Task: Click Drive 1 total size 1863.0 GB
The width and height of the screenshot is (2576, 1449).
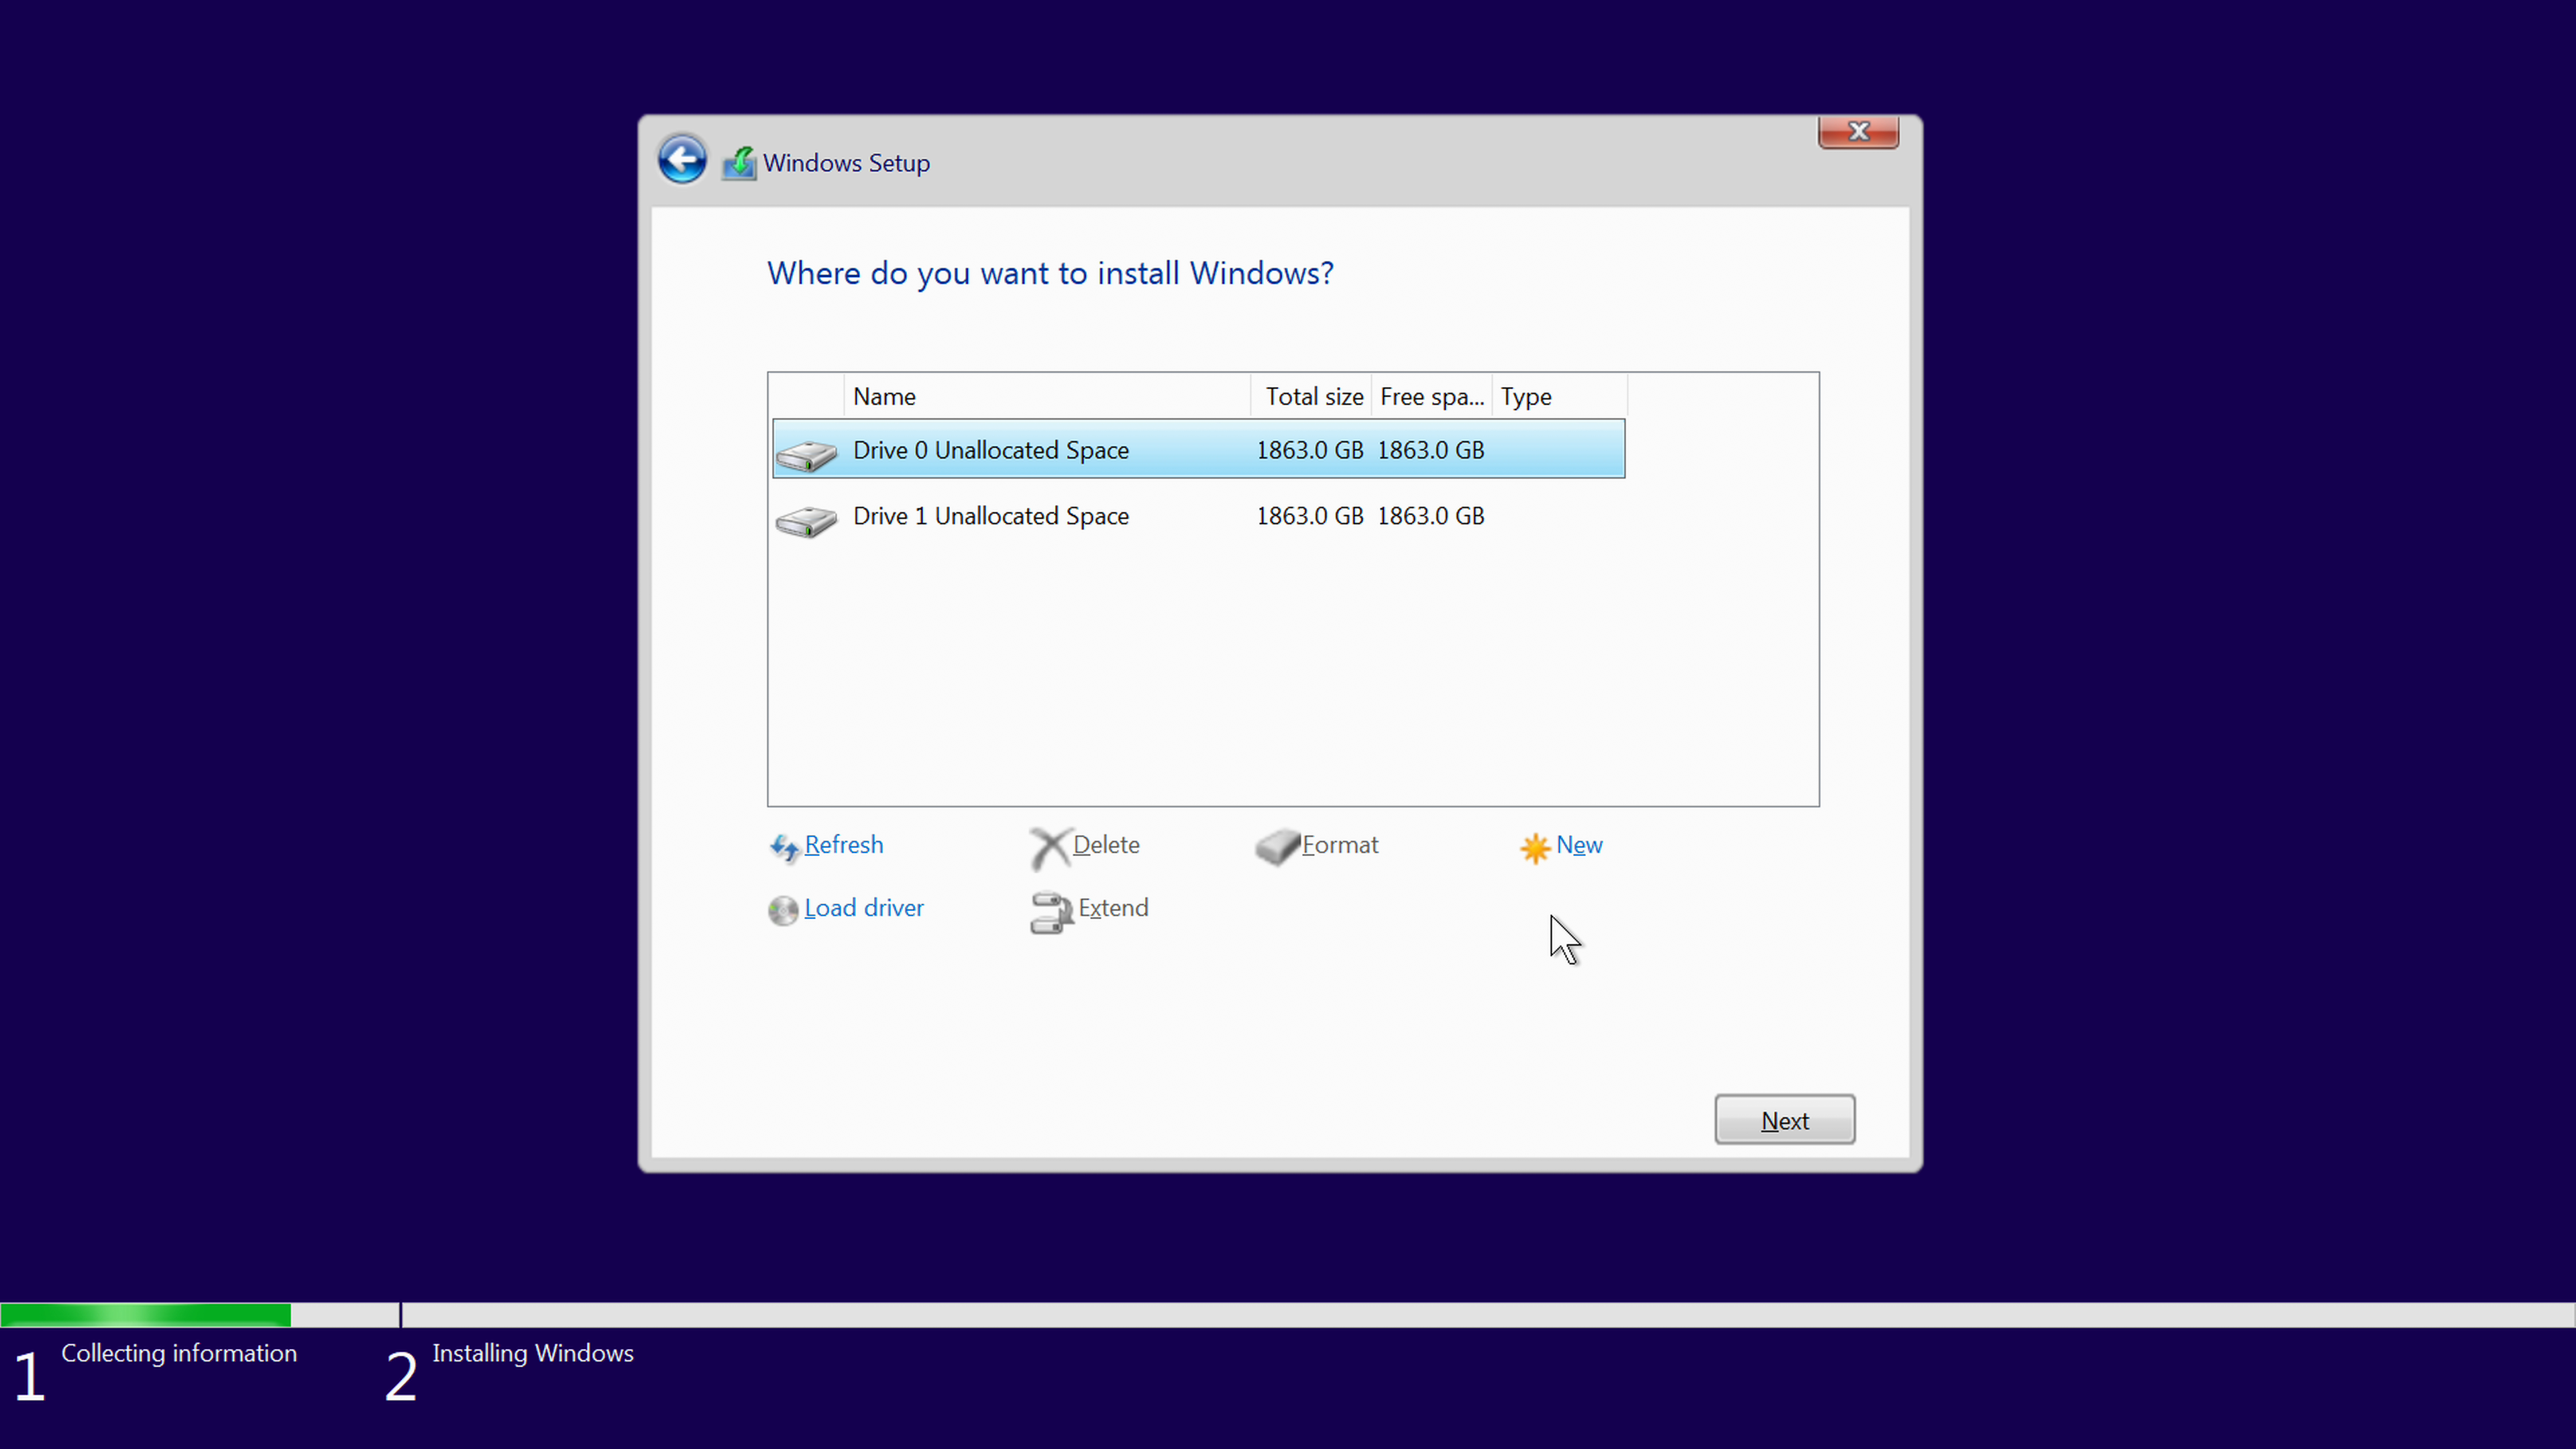Action: [1309, 516]
